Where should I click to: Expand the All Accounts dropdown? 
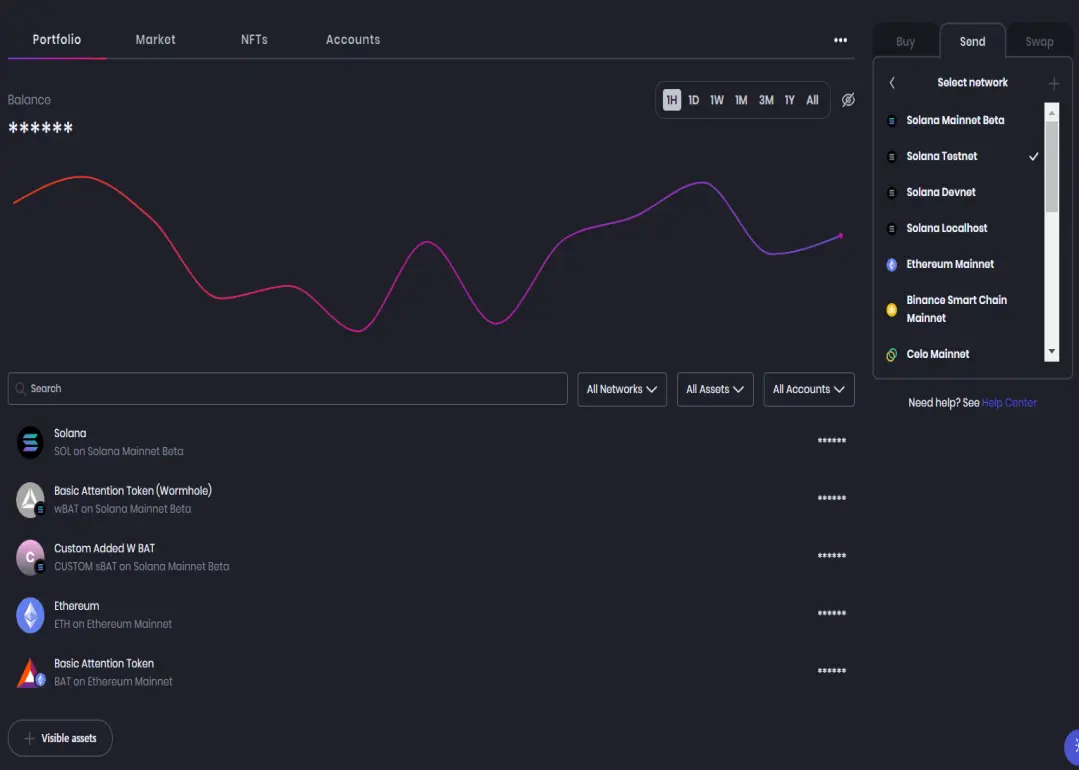[809, 389]
